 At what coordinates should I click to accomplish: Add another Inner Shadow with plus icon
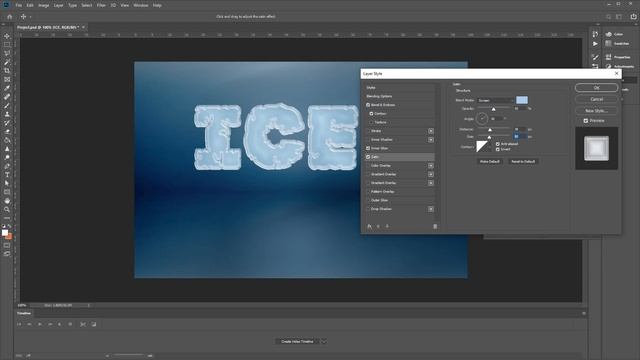coord(431,140)
